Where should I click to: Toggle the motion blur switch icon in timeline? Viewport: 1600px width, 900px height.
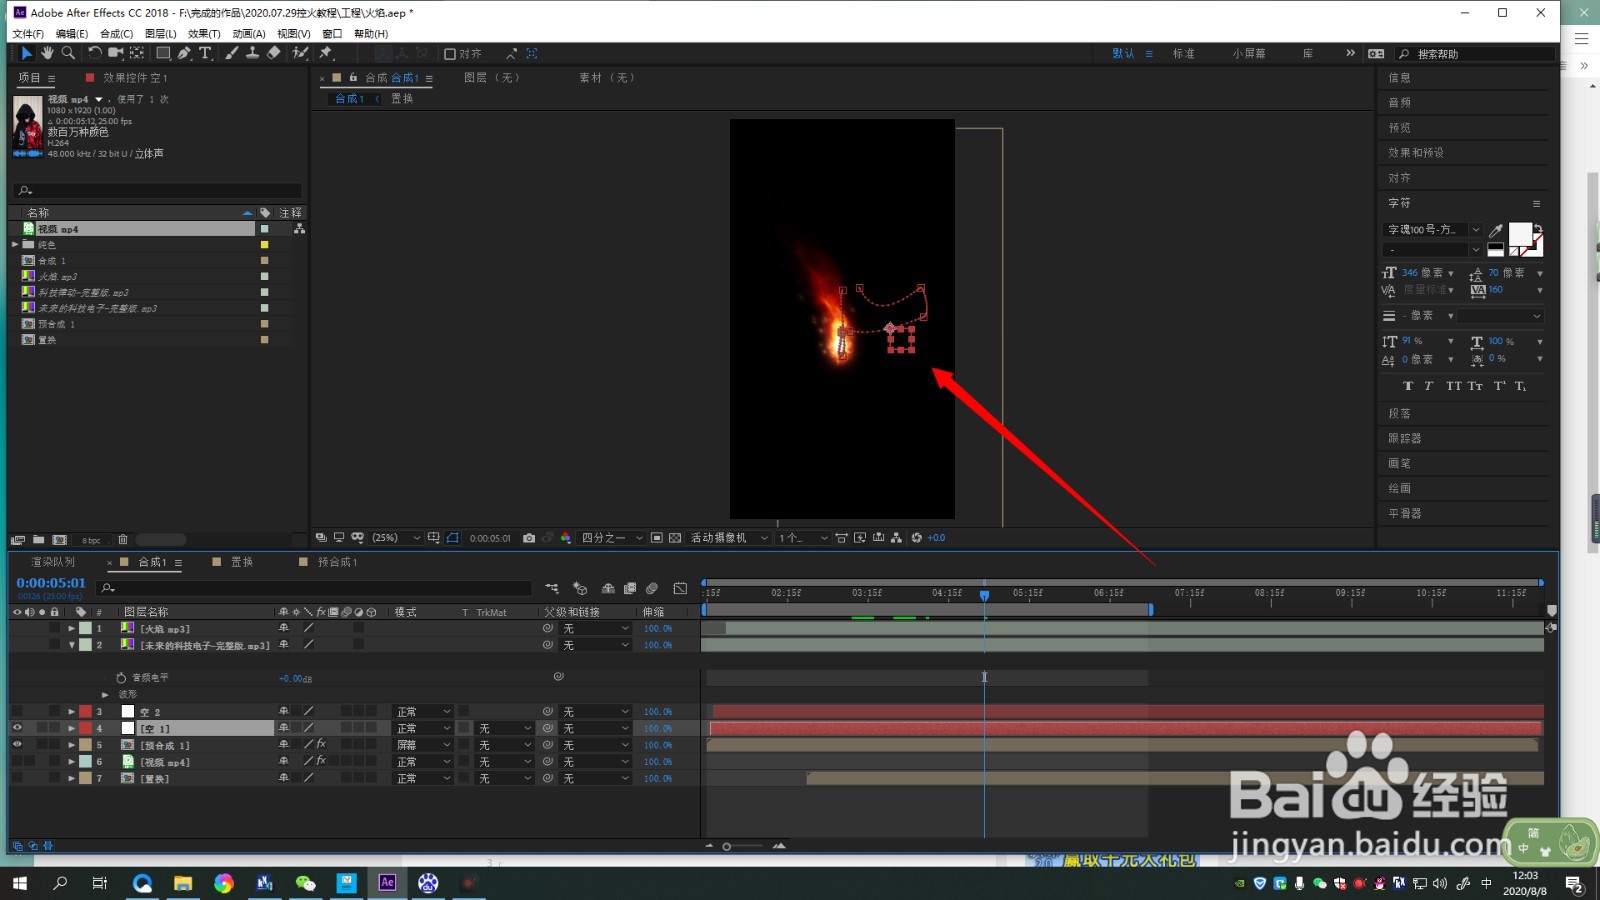[652, 588]
